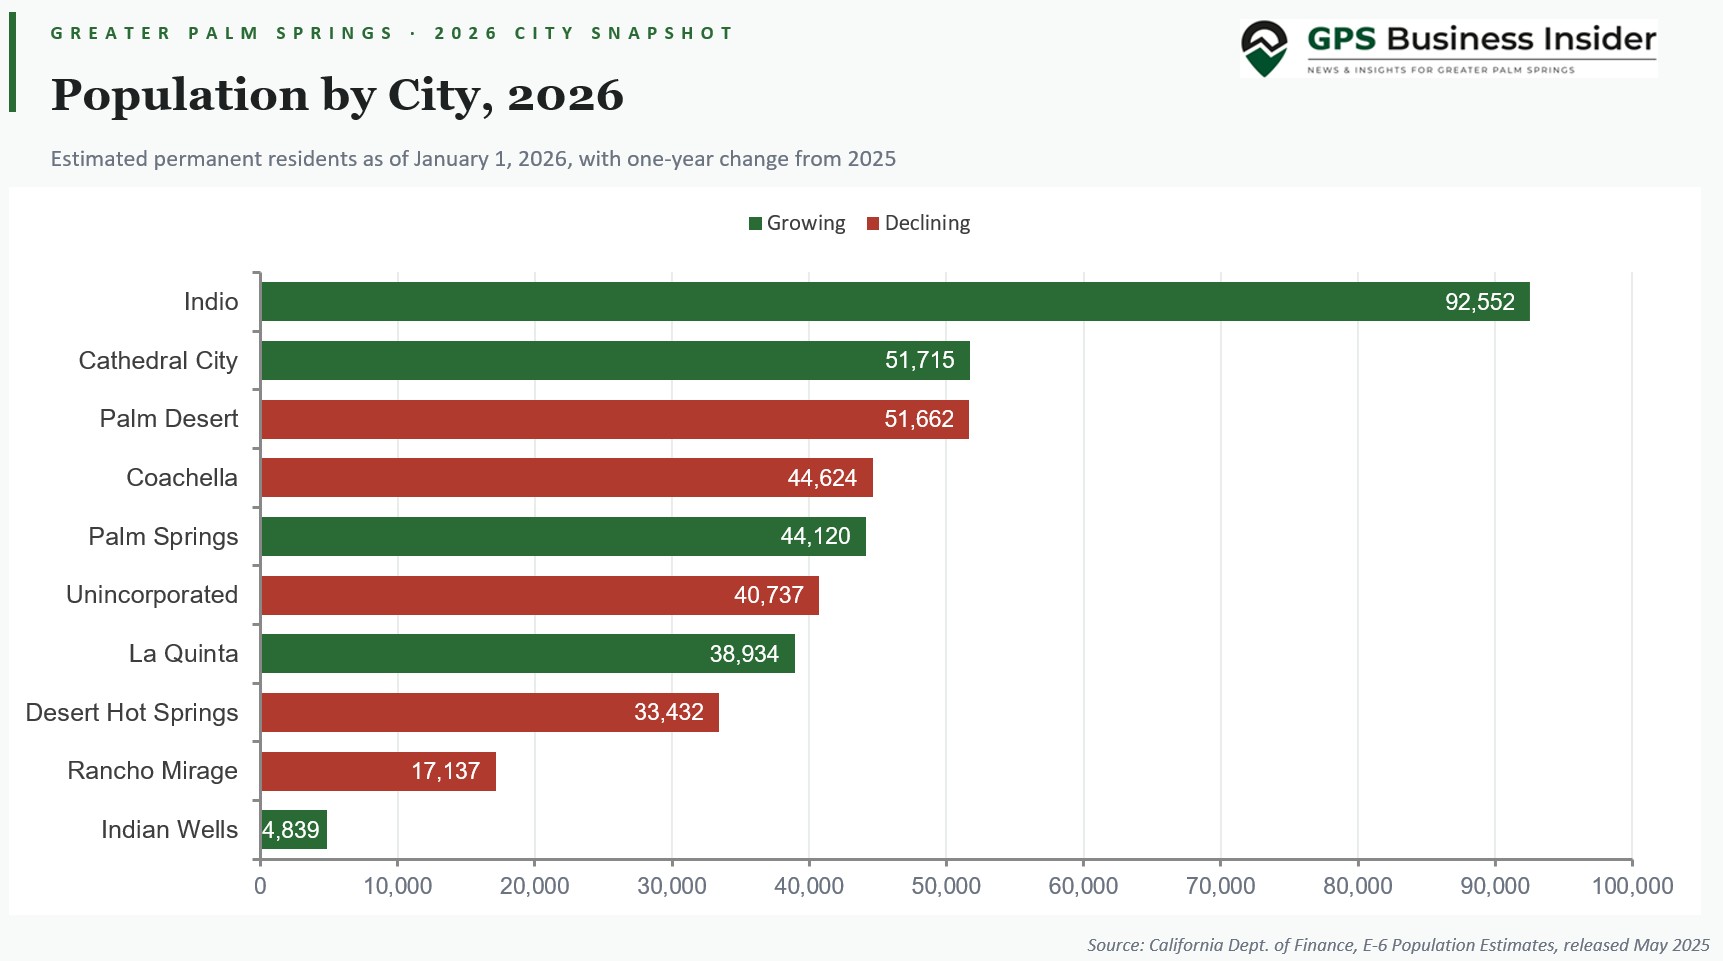Screen dimensions: 1723x961
Task: Click the 10,000 x-axis tick label
Action: 397,886
